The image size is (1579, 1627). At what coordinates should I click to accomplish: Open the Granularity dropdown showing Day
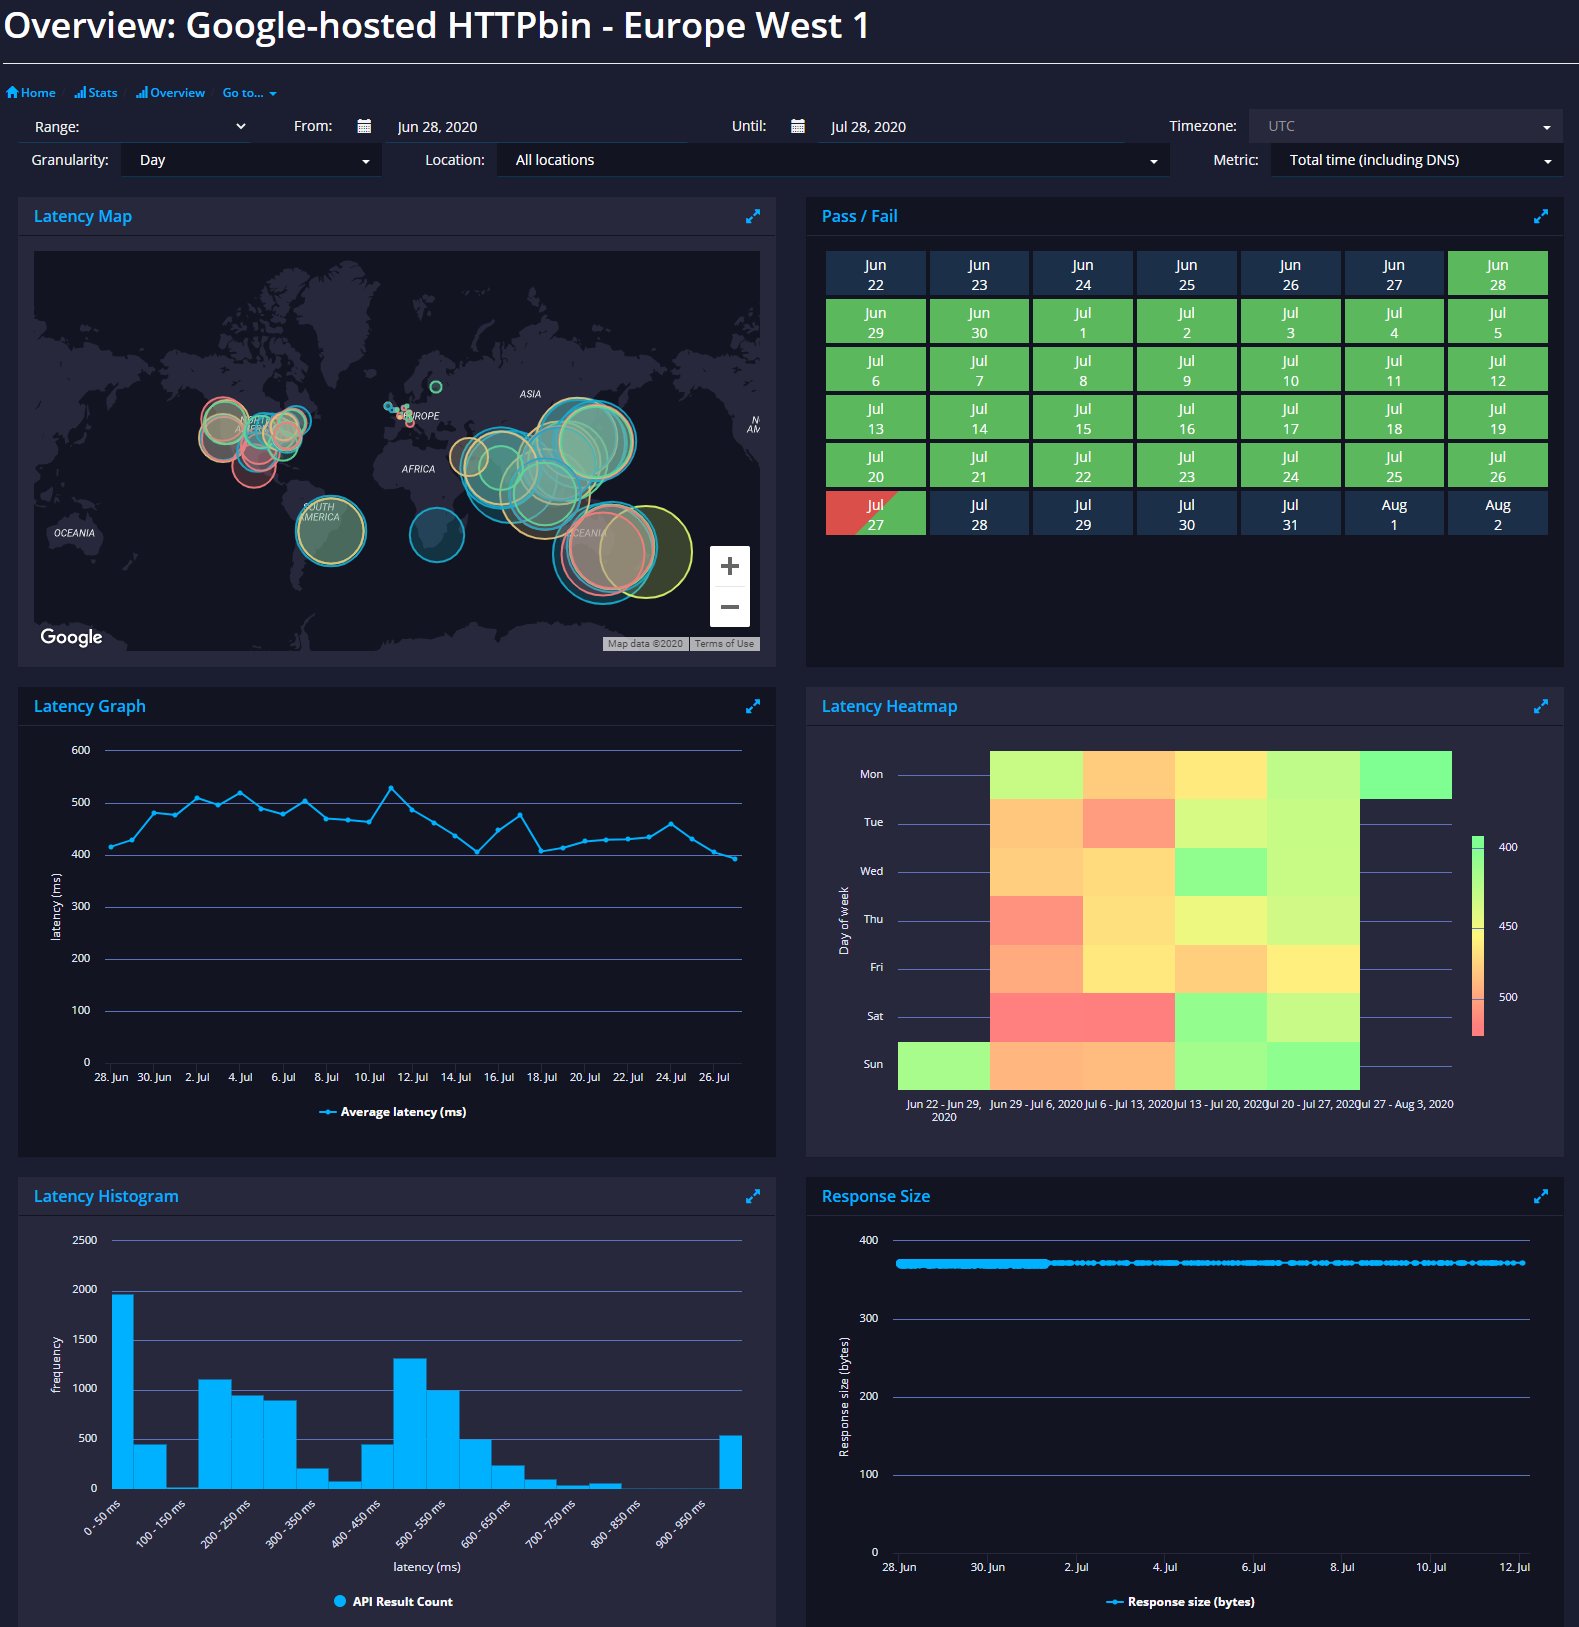coord(252,160)
